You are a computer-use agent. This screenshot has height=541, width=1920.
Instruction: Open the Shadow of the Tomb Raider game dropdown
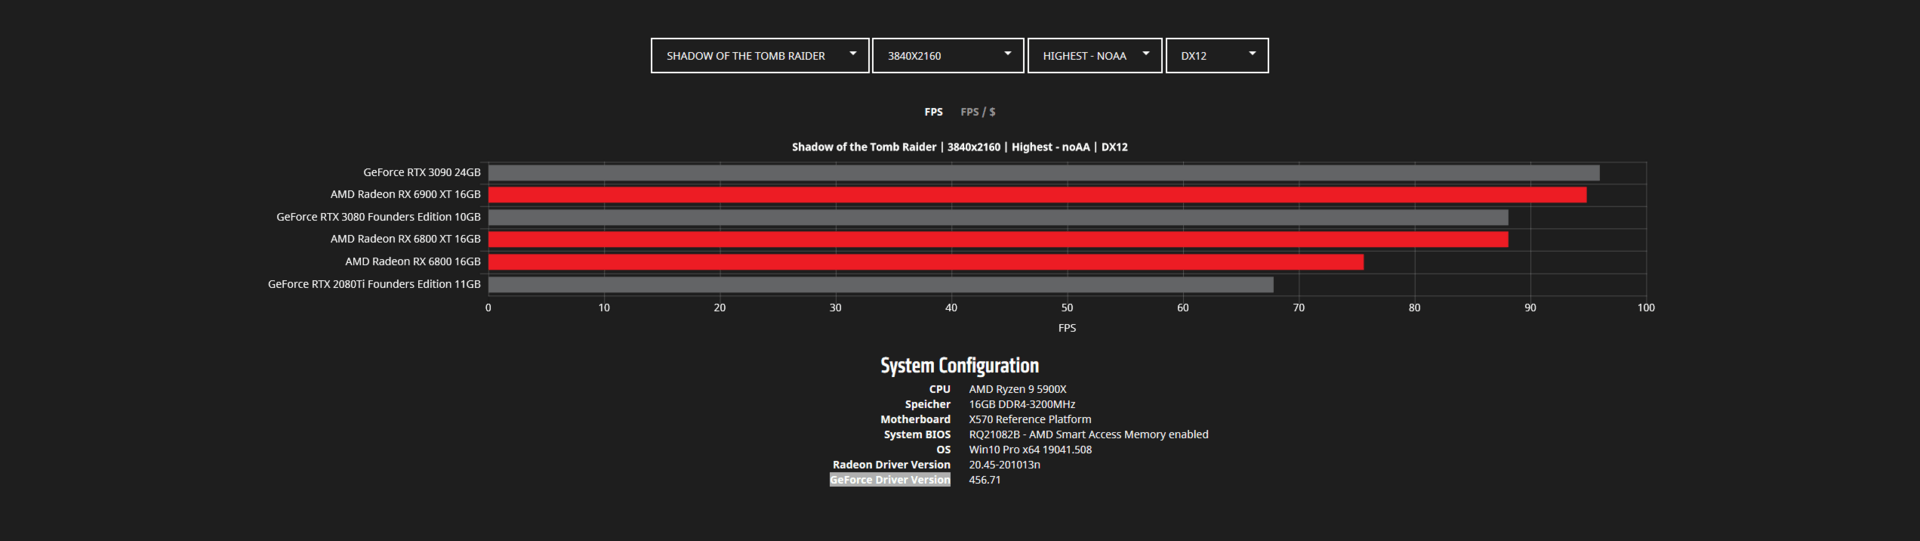point(760,56)
